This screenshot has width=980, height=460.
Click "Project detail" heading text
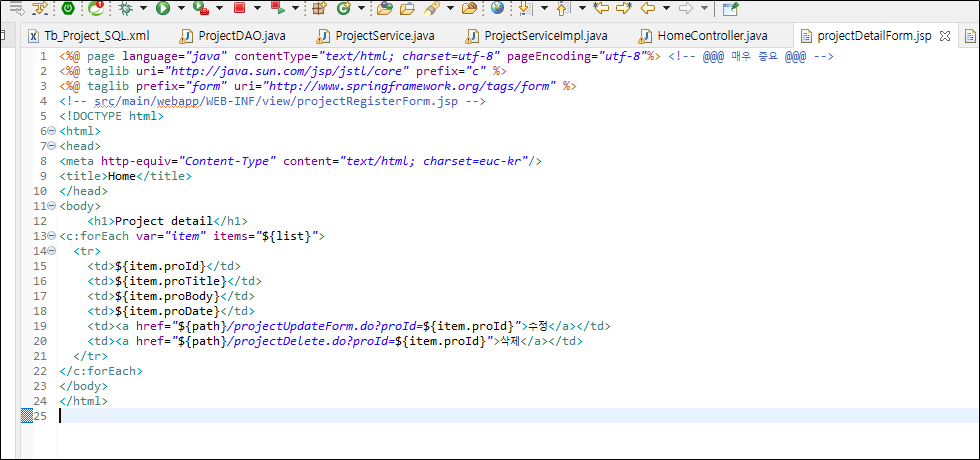pos(164,221)
